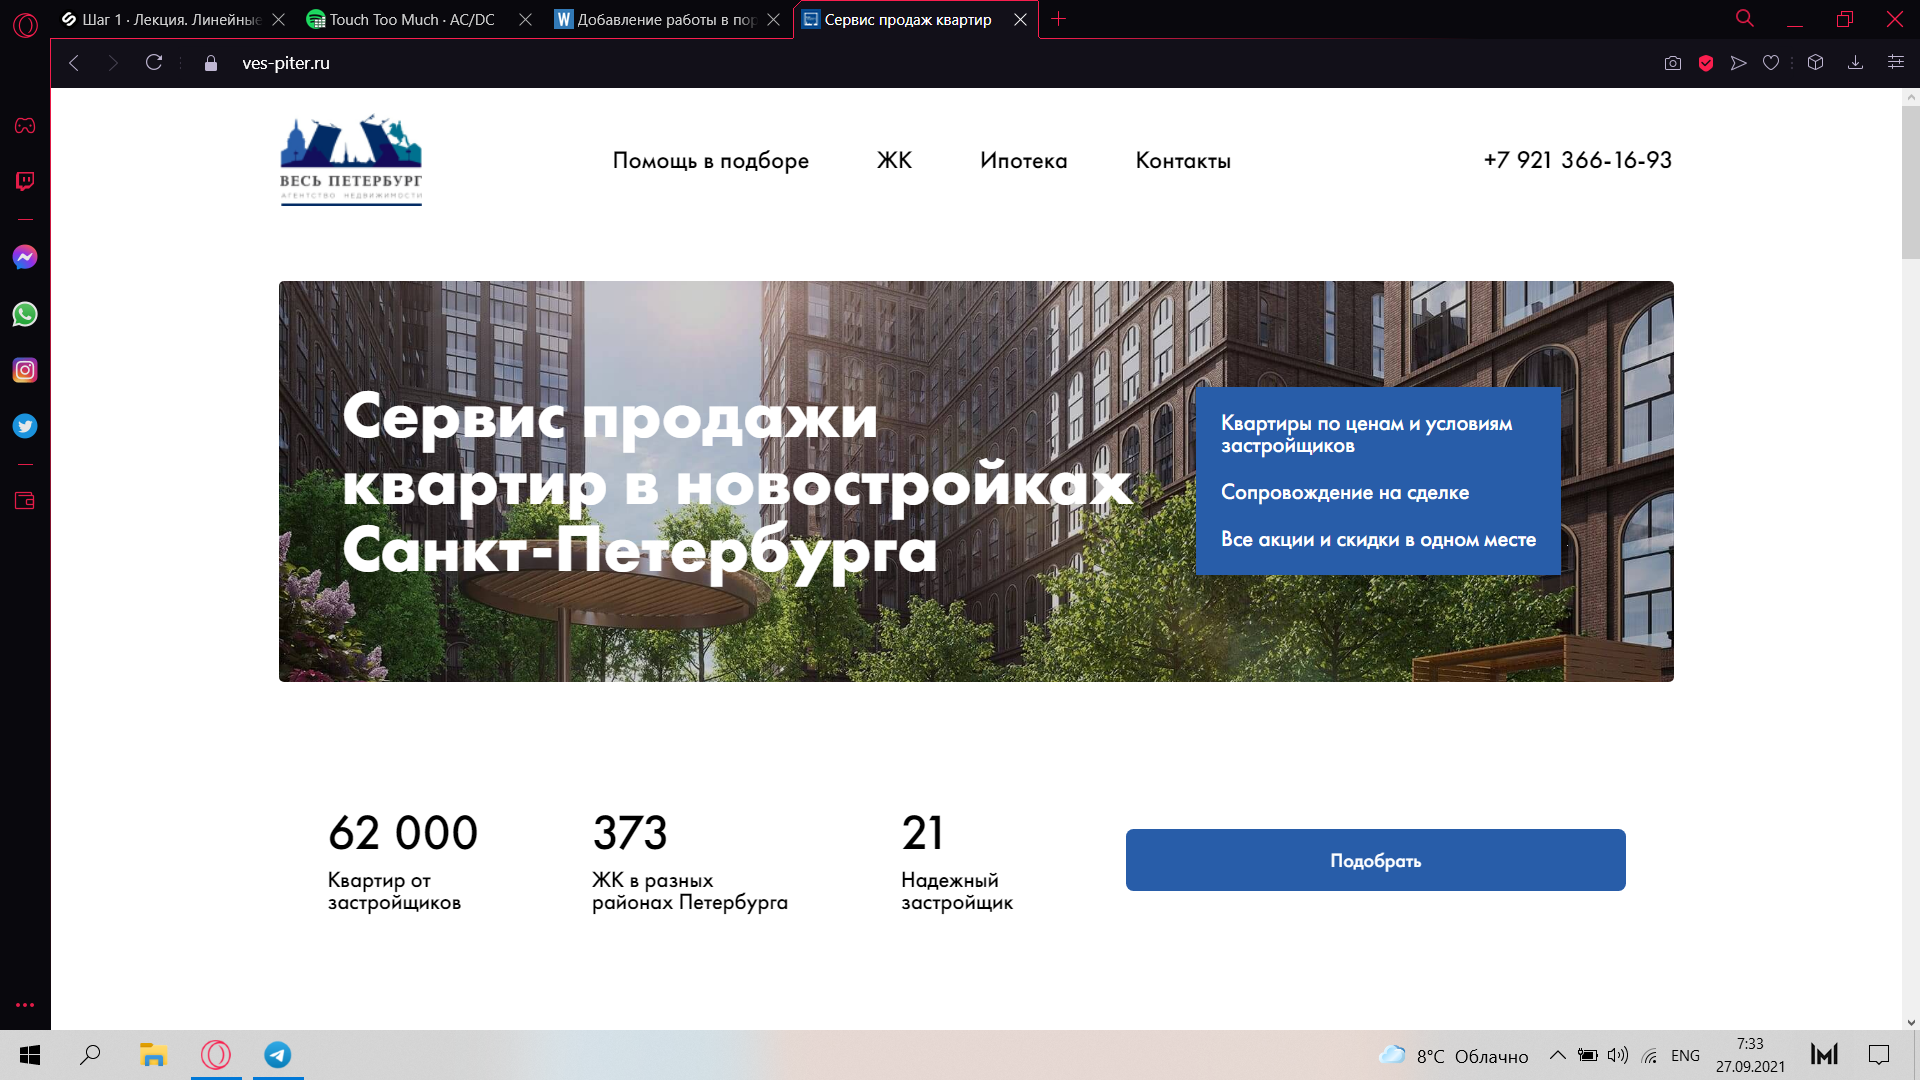
Task: Open sidebar three-dot setup menu
Action: (25, 1004)
